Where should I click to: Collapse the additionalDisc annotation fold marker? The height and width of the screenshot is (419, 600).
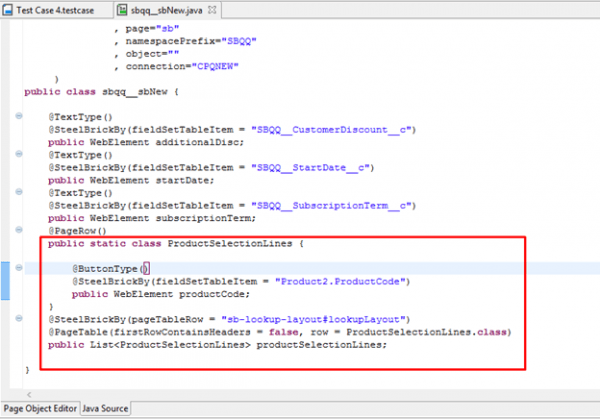tap(19, 116)
